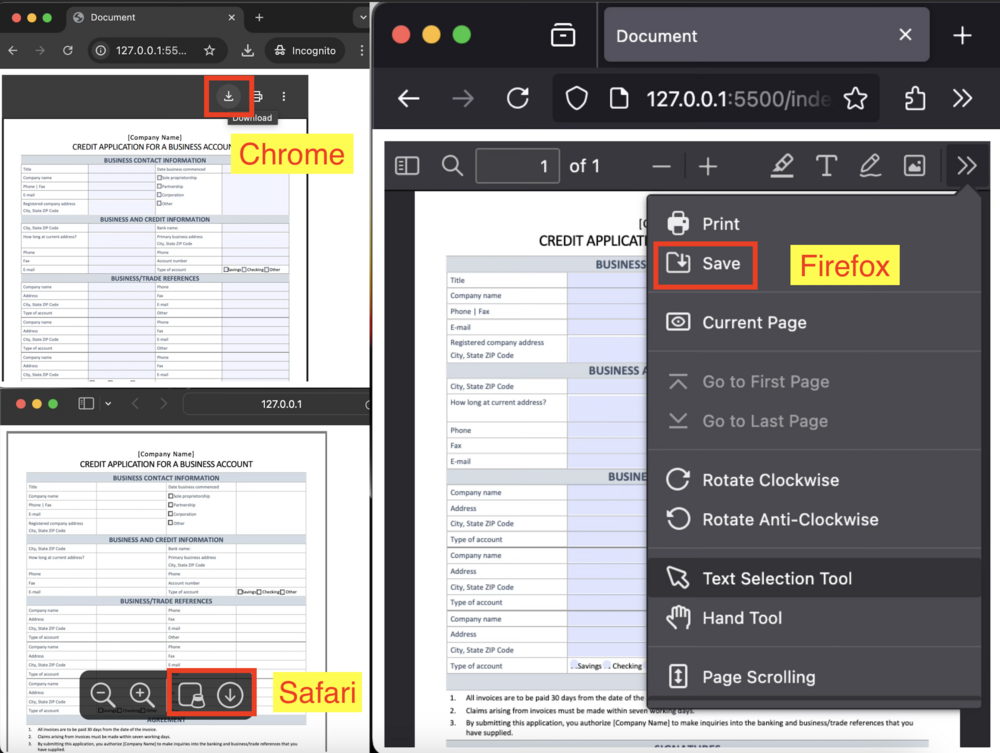Select the highlighter tool in Firefox PDF viewer
Viewport: 1000px width, 753px height.
783,165
